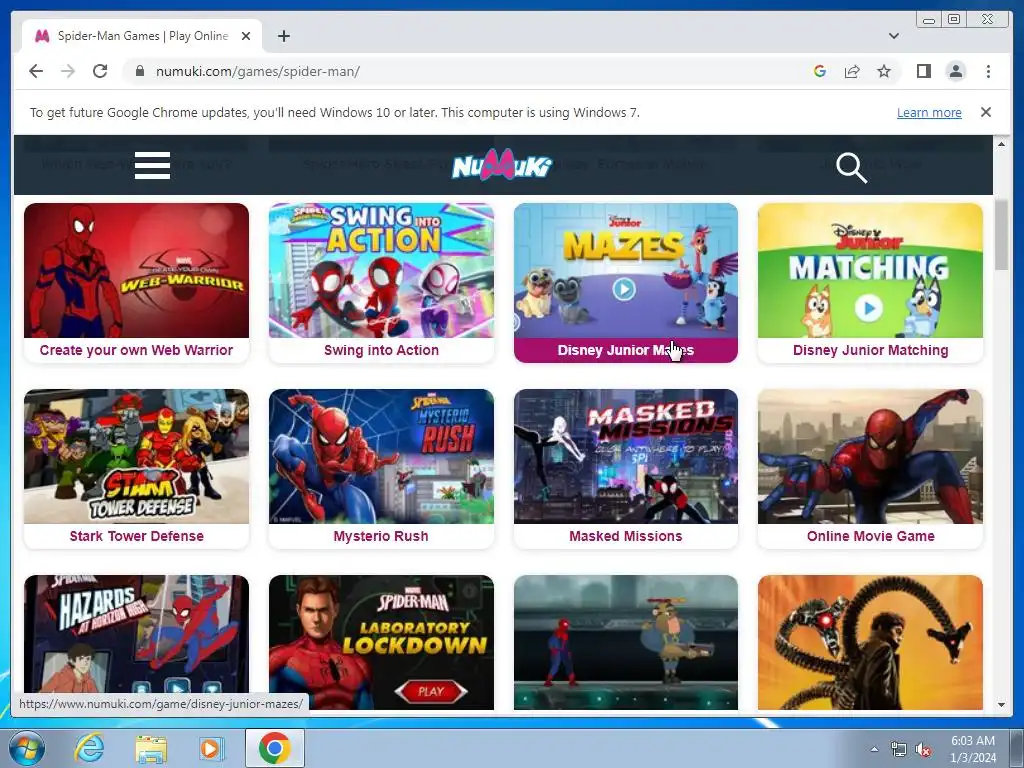Open Online Movie Game title link

871,536
